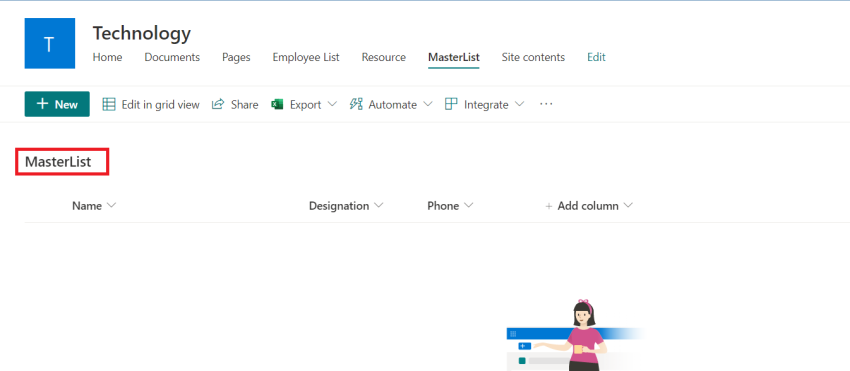Click the Add column label

point(588,206)
